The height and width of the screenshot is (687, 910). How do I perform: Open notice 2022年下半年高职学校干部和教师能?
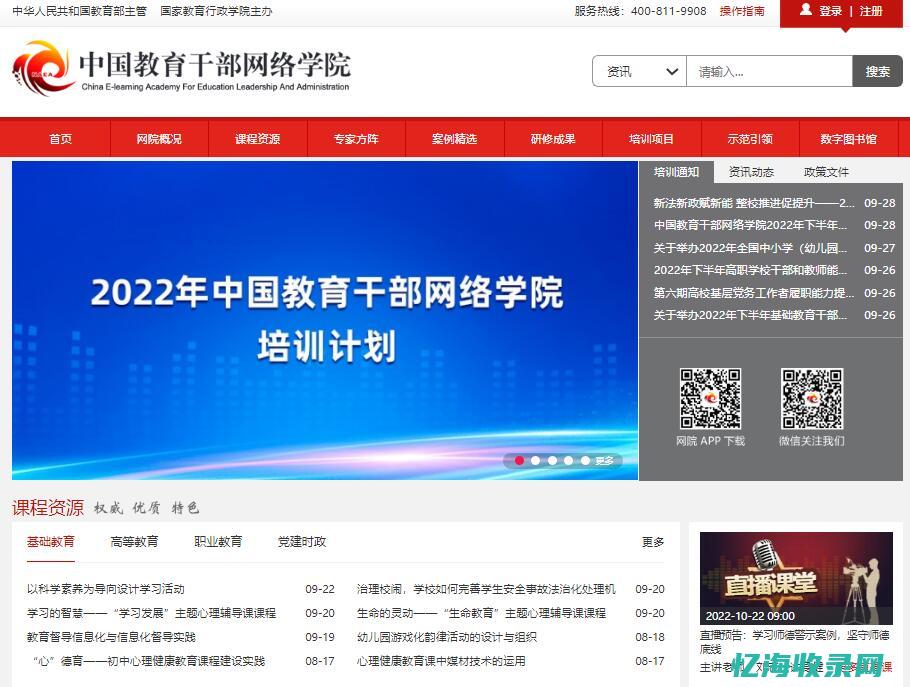click(750, 270)
